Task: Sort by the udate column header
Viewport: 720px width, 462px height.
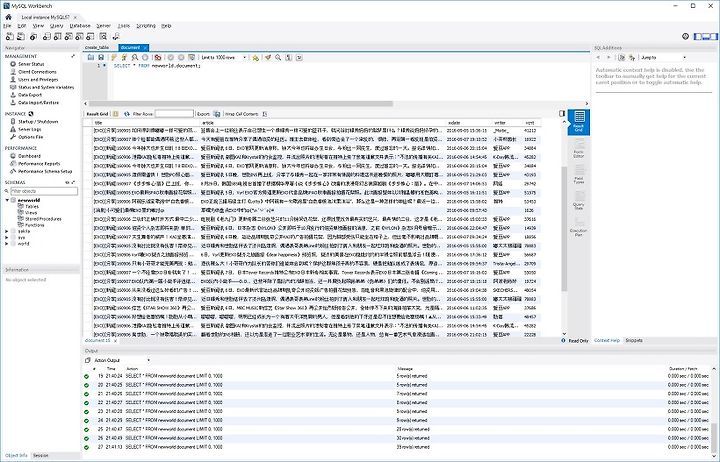Action: click(x=468, y=123)
